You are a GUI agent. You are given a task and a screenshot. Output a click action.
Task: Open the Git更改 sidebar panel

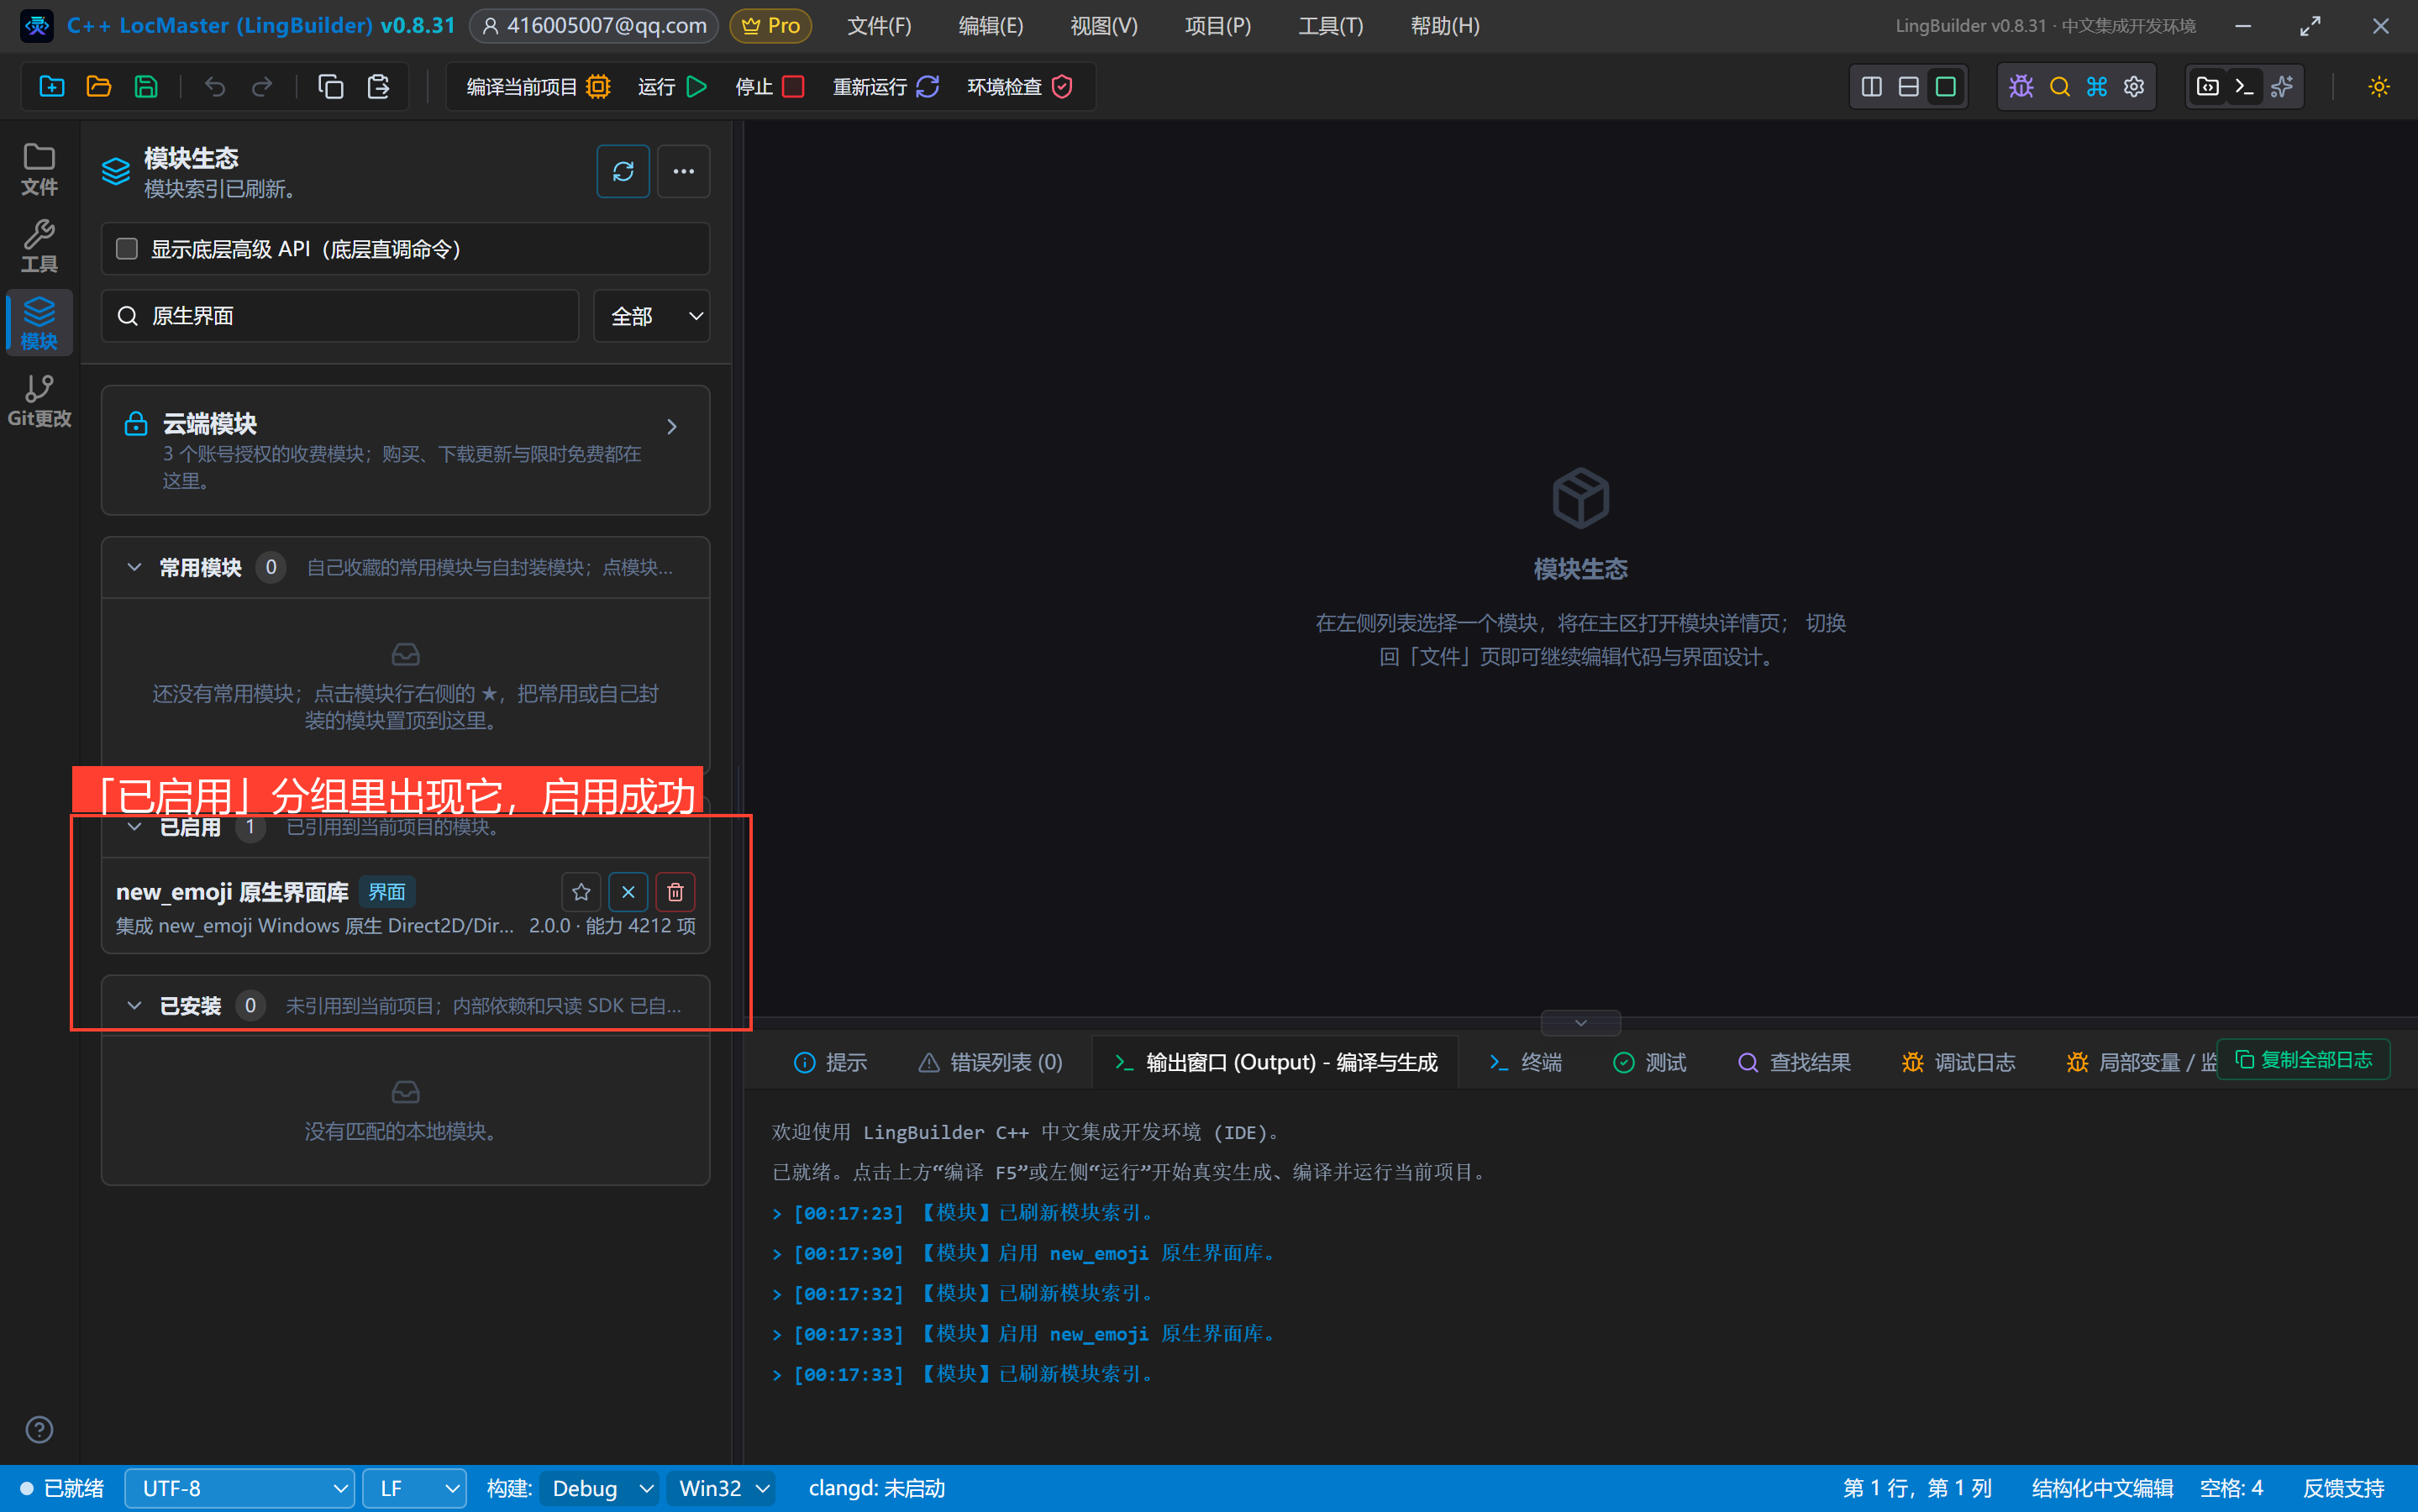click(39, 401)
